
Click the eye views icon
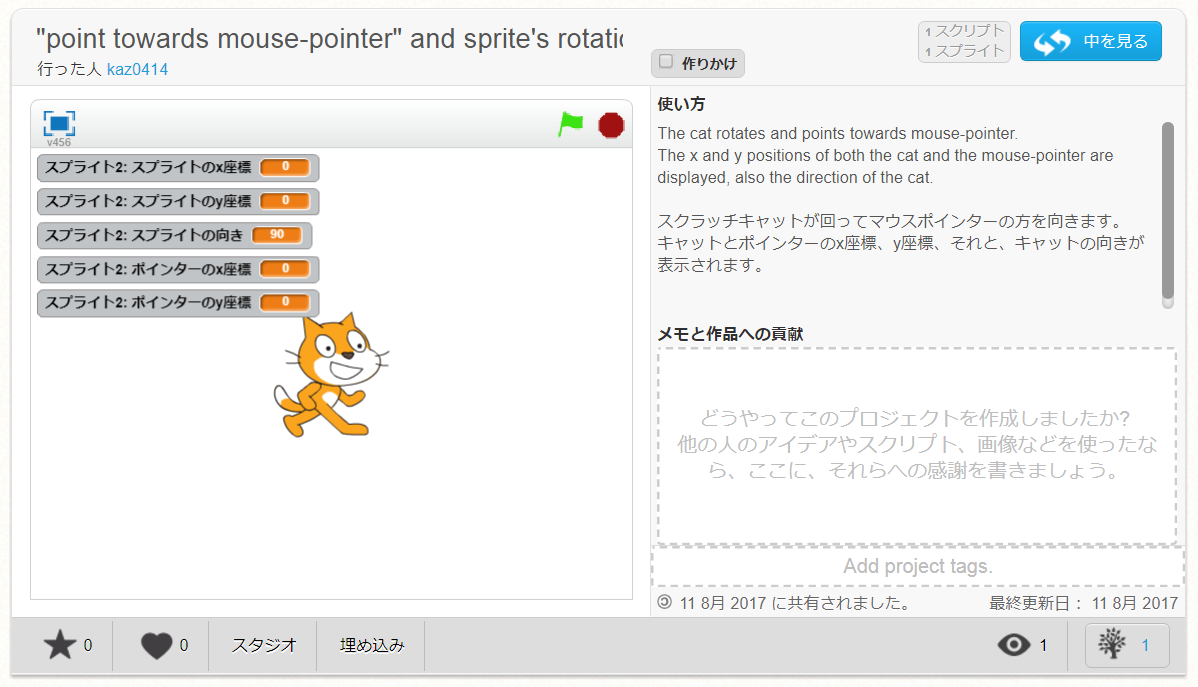pyautogui.click(x=1014, y=645)
